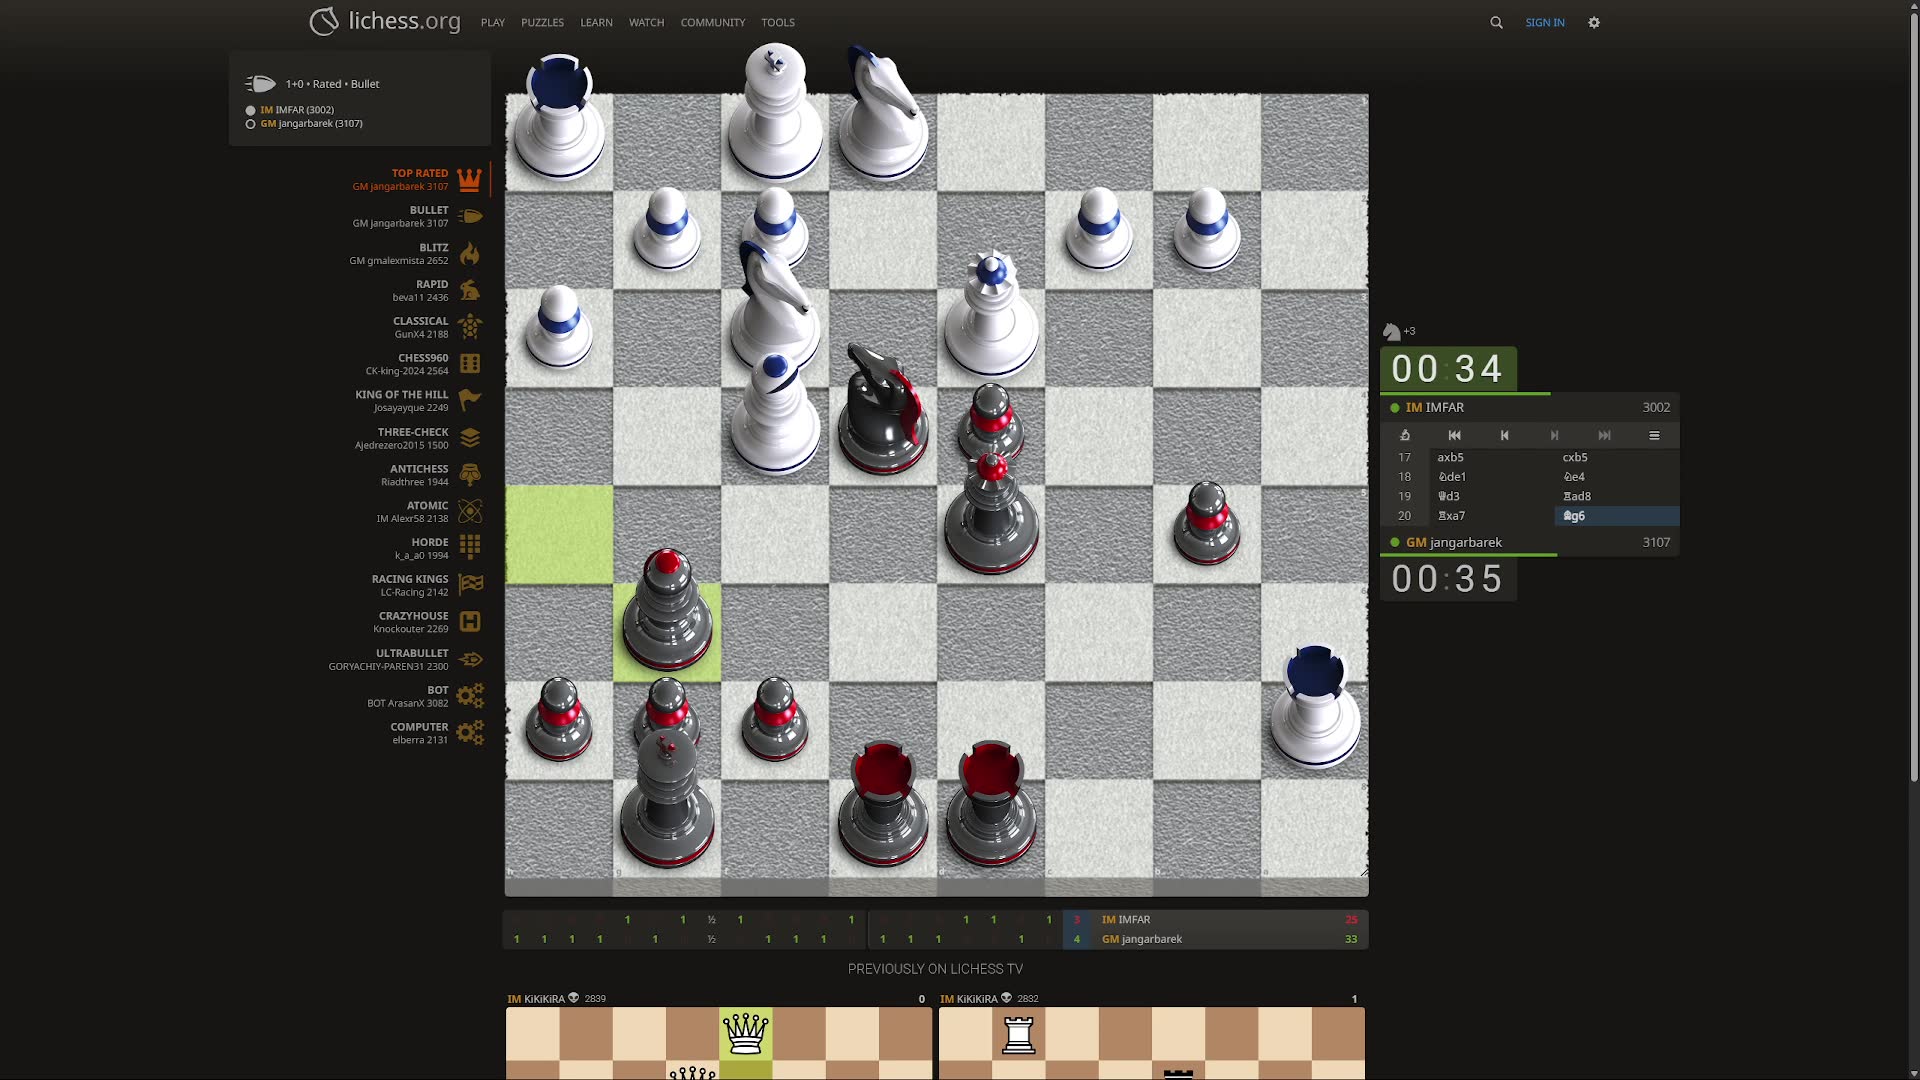This screenshot has height=1080, width=1920.
Task: Click the SIGN IN link
Action: pos(1544,22)
